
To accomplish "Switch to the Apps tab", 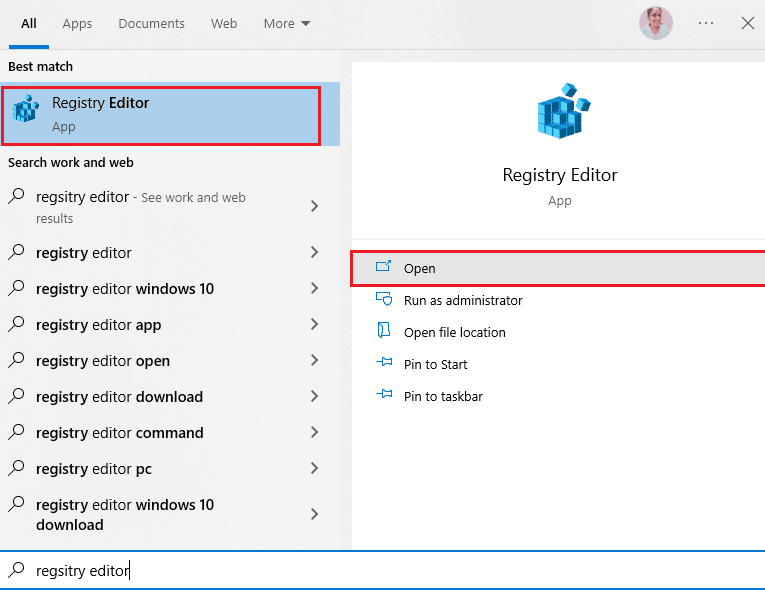I will pyautogui.click(x=77, y=23).
